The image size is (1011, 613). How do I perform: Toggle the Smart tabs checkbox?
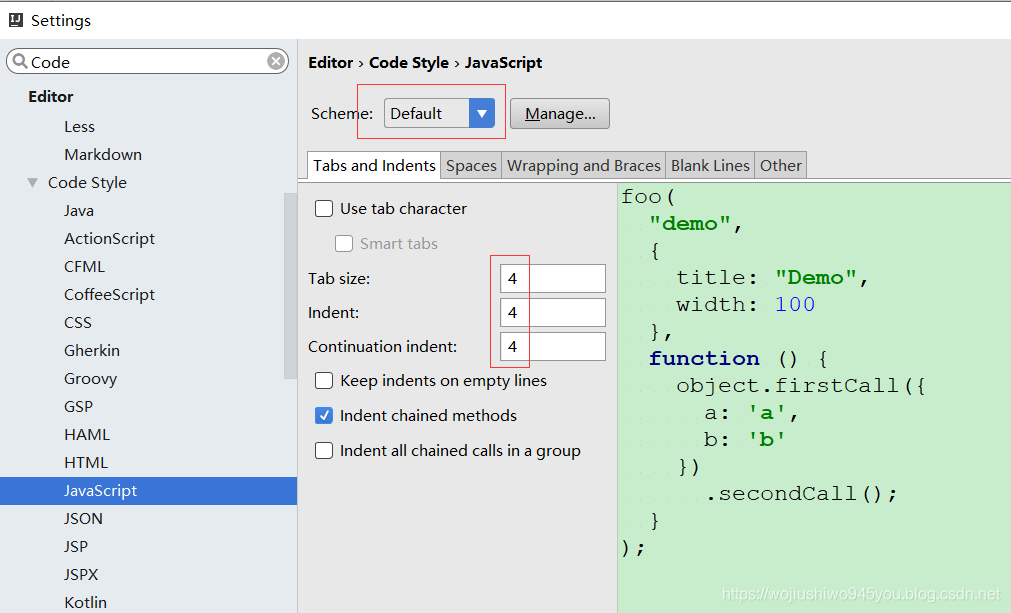tap(344, 244)
